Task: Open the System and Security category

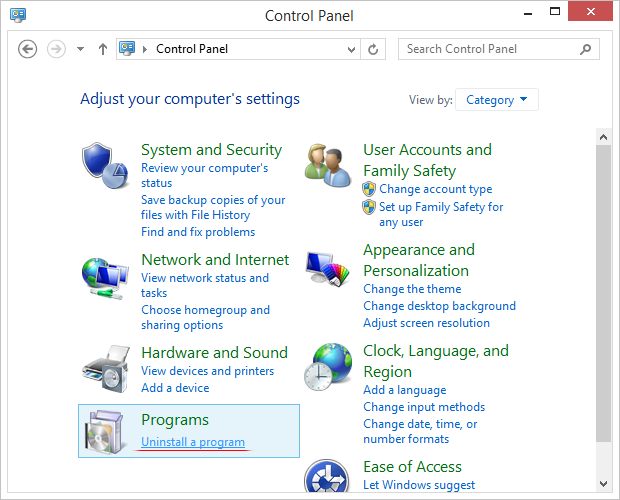Action: 212,150
